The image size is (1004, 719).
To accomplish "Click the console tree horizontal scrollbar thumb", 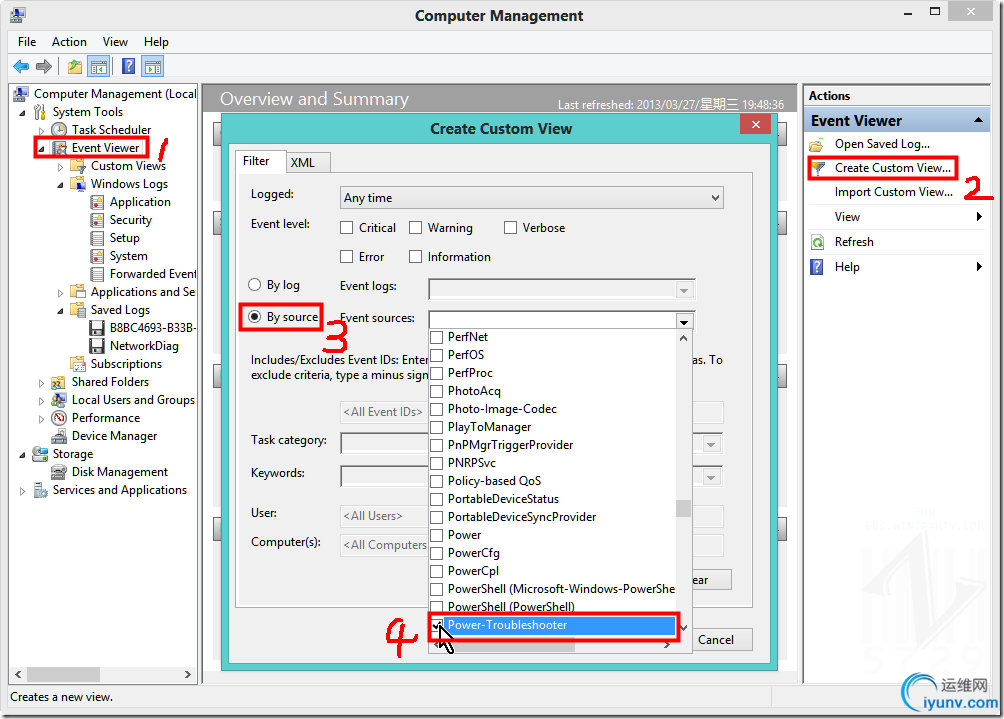I will 63,674.
